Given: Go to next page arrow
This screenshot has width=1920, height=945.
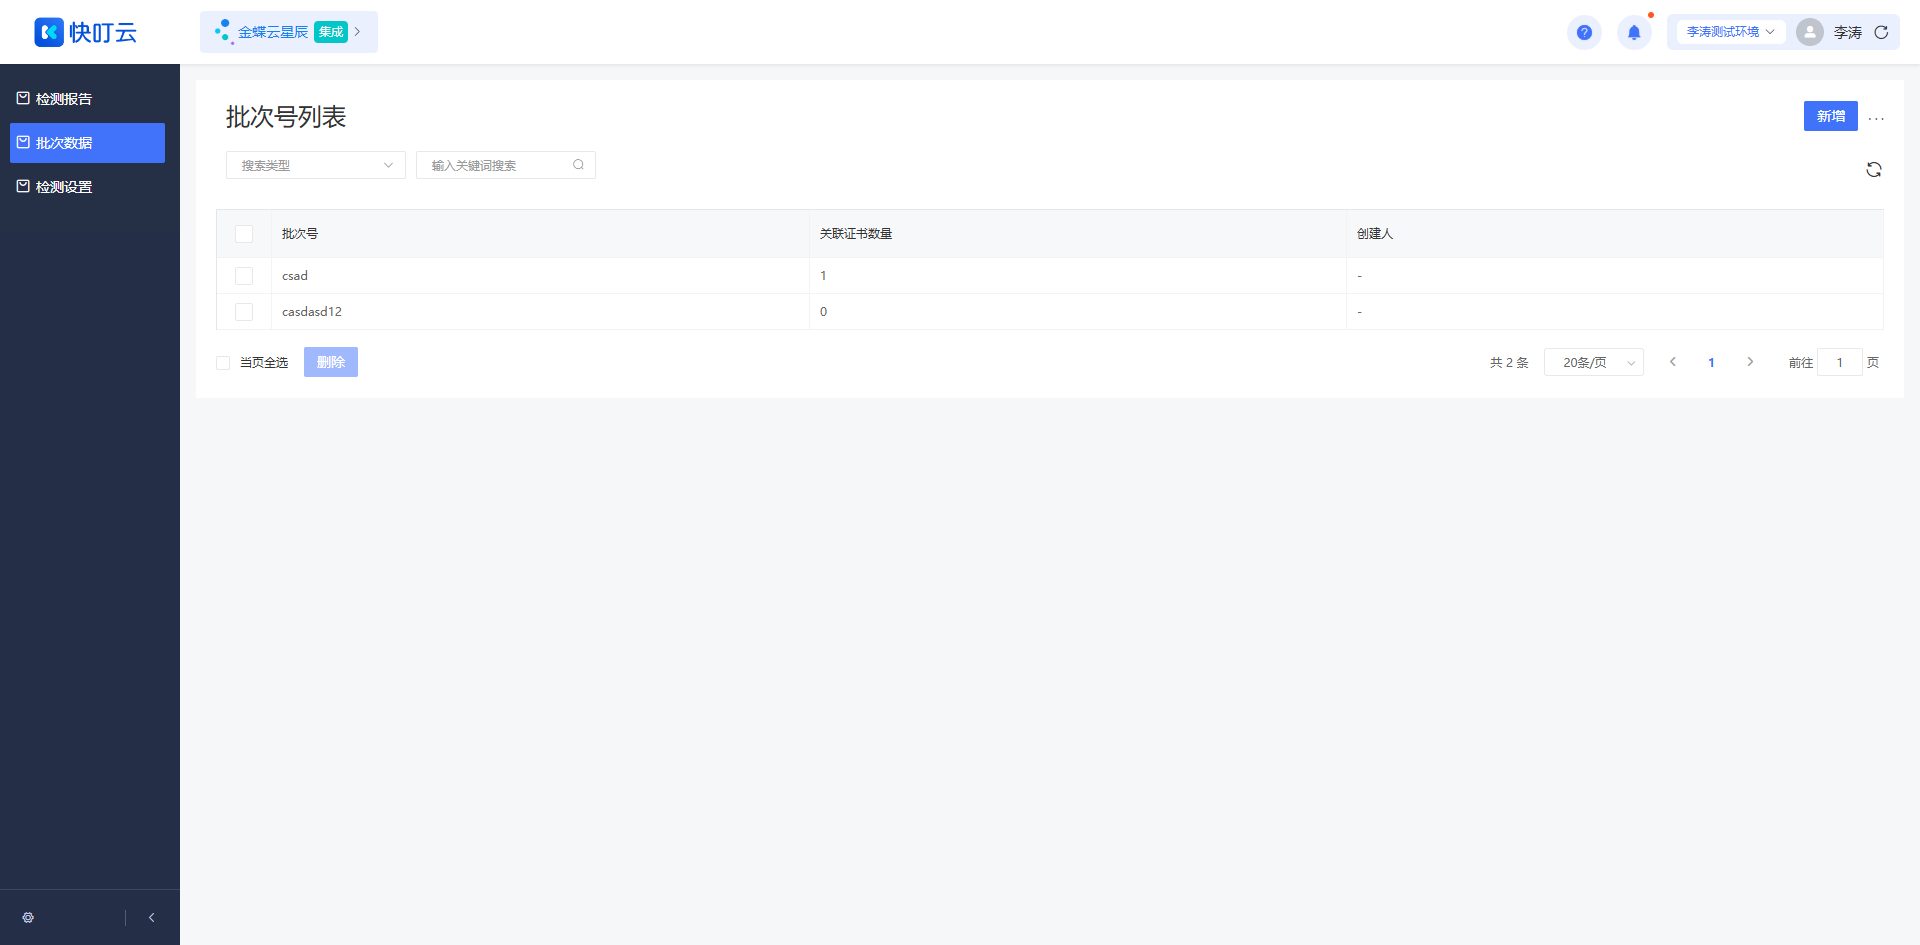Looking at the screenshot, I should pyautogui.click(x=1750, y=362).
